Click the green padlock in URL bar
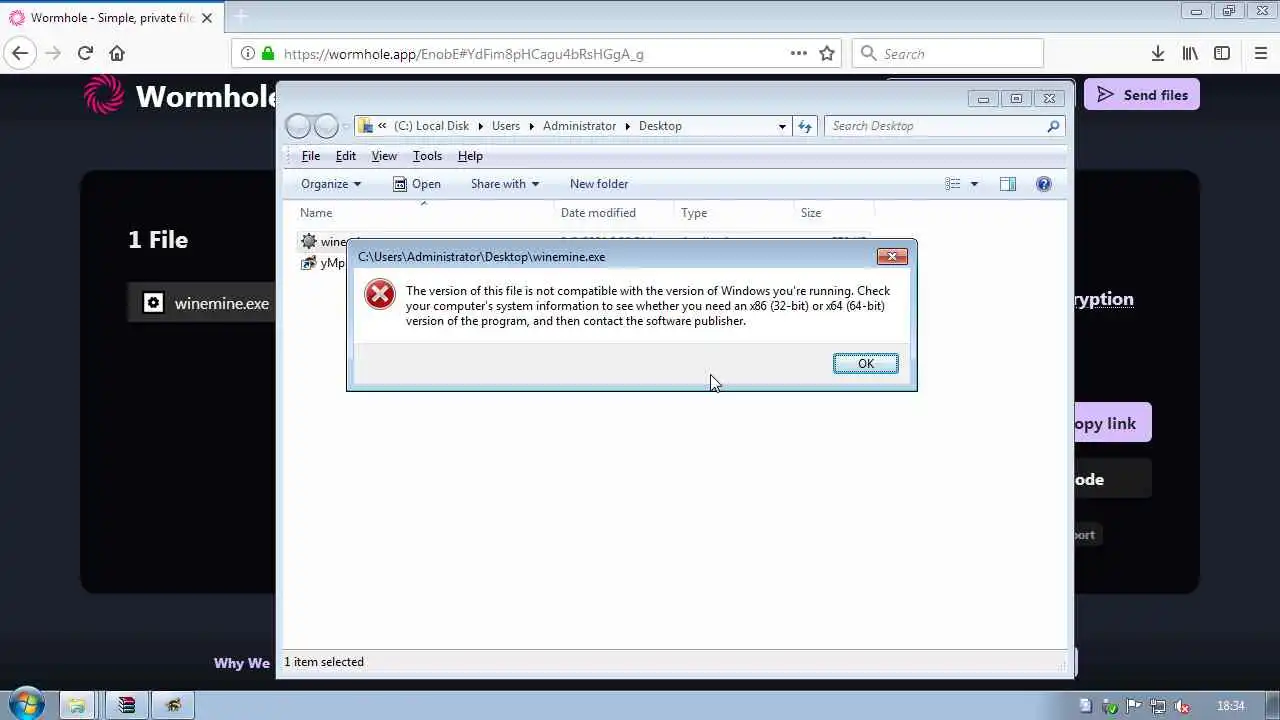Screen dimensions: 1280x720 [x=268, y=53]
